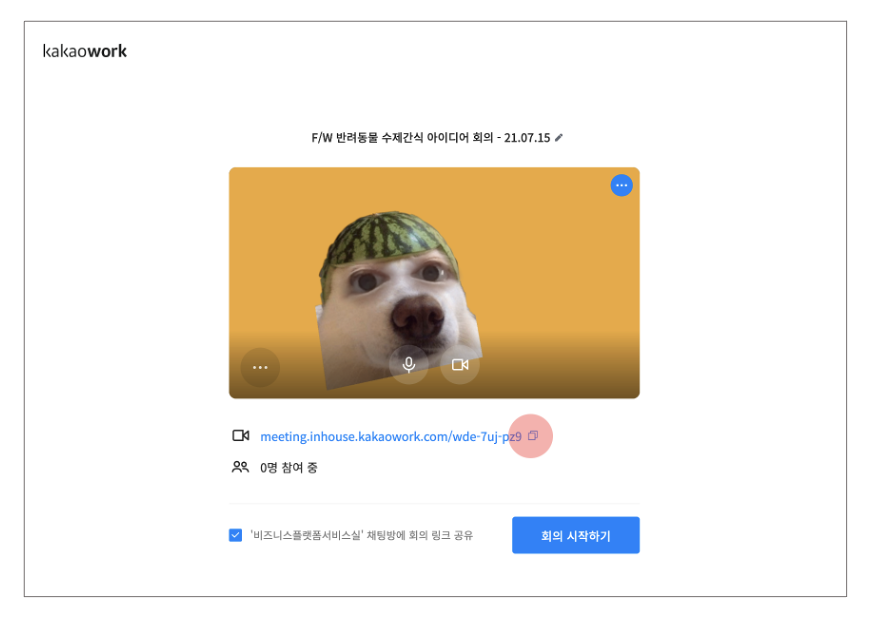Open the blue more-options button on video preview
The width and height of the screenshot is (870, 626).
(621, 185)
